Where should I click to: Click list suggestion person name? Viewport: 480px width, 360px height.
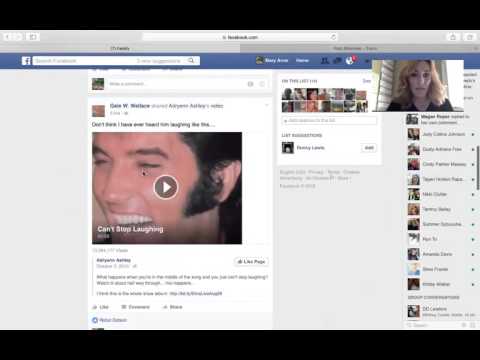pyautogui.click(x=310, y=148)
